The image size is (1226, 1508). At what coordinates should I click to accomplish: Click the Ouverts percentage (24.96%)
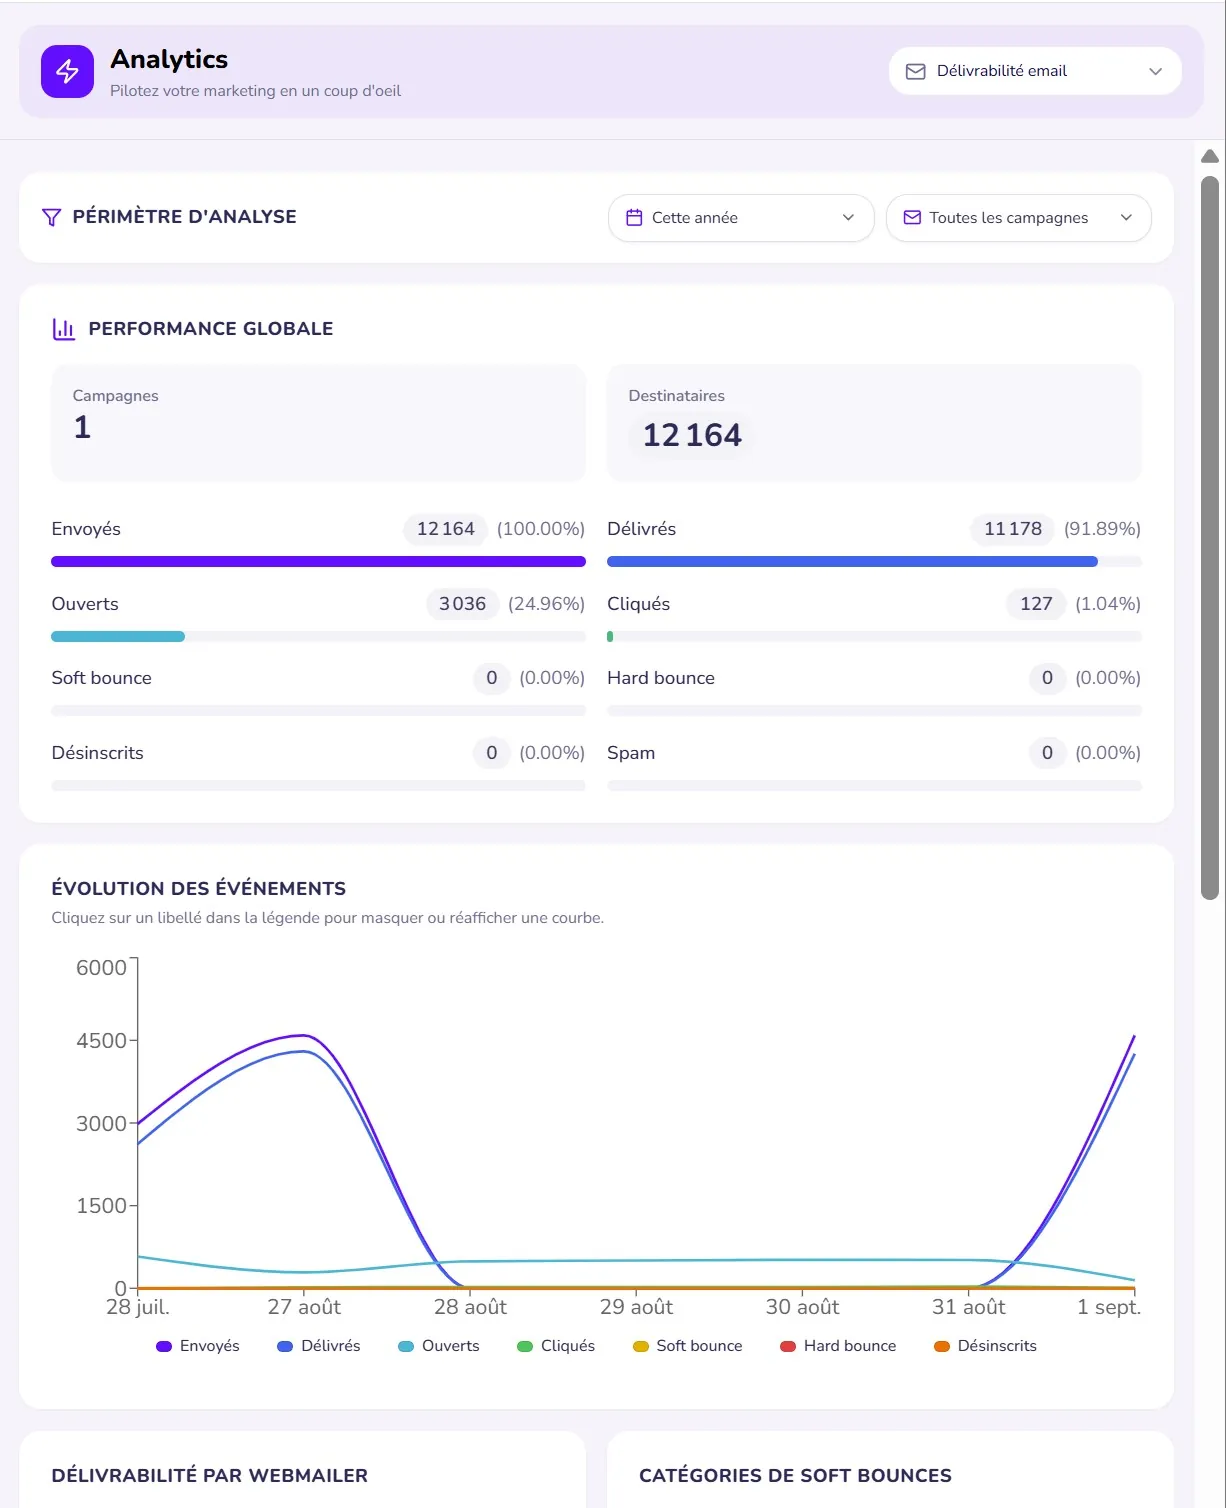(x=546, y=604)
